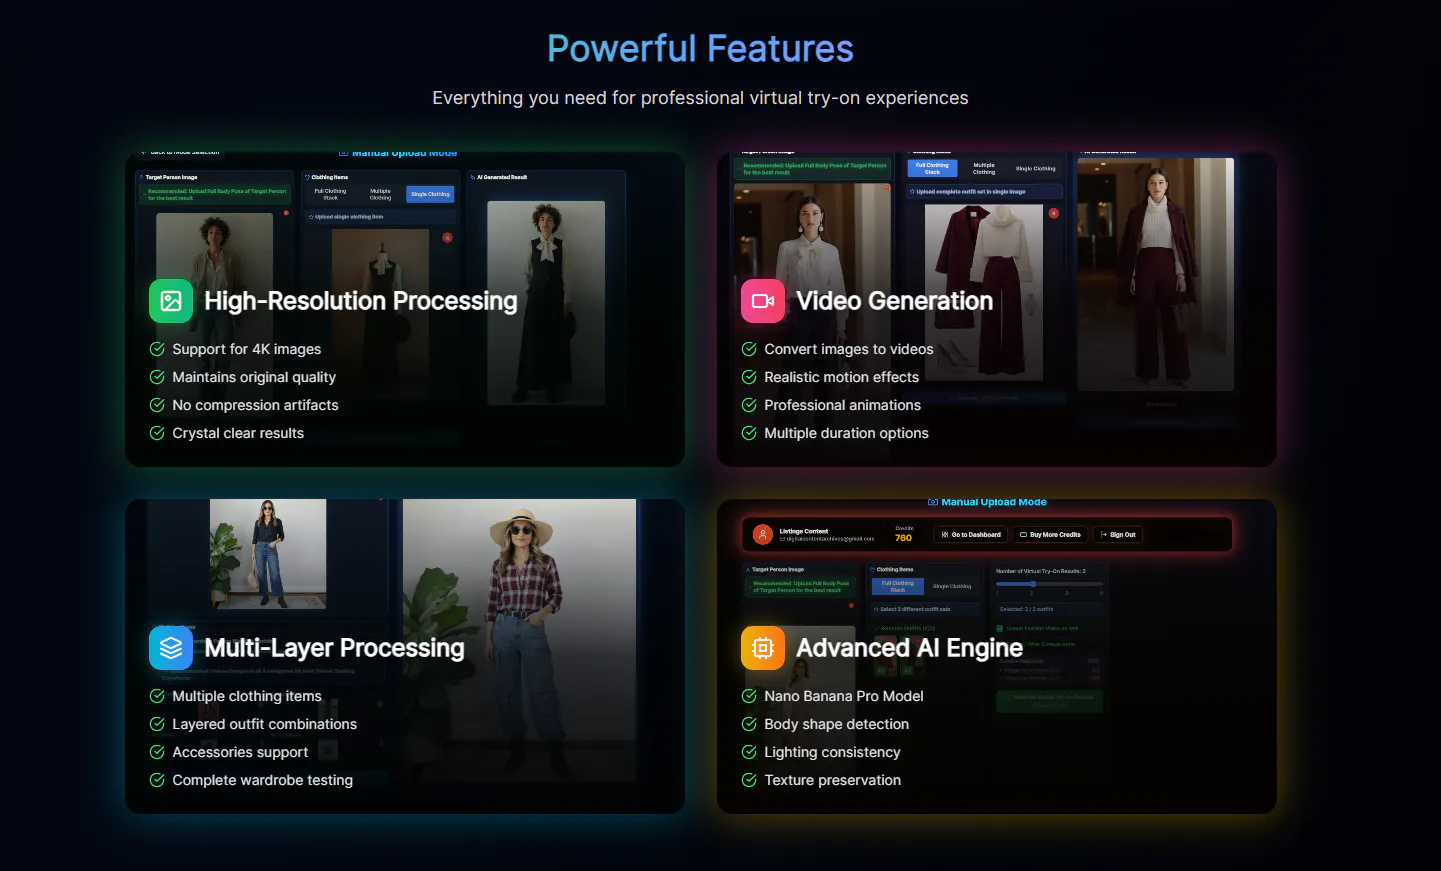Click check icon beside No compression artifacts
The image size is (1441, 871).
157,405
